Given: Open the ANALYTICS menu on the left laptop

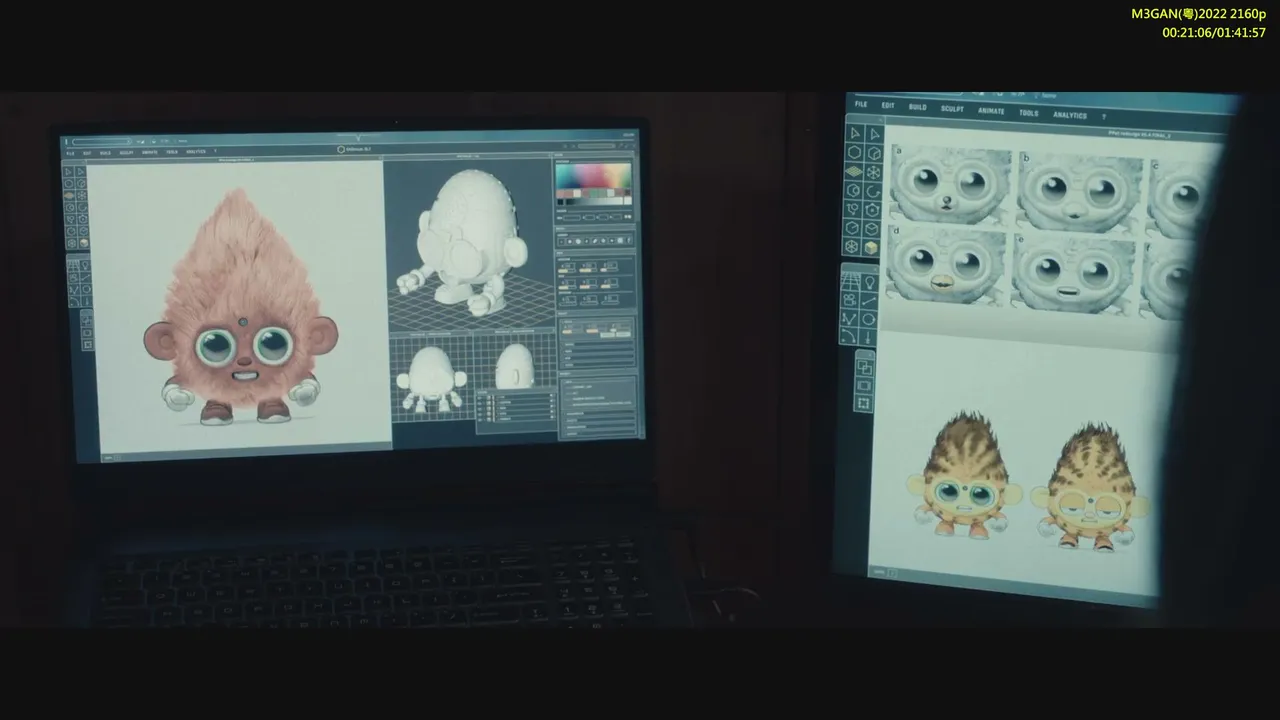Looking at the screenshot, I should (x=196, y=152).
